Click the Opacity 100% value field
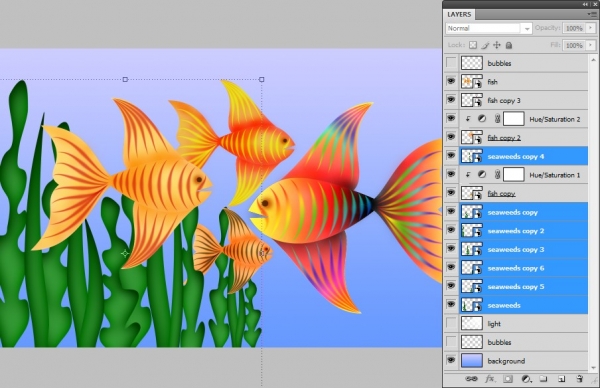The width and height of the screenshot is (600, 388). (574, 28)
